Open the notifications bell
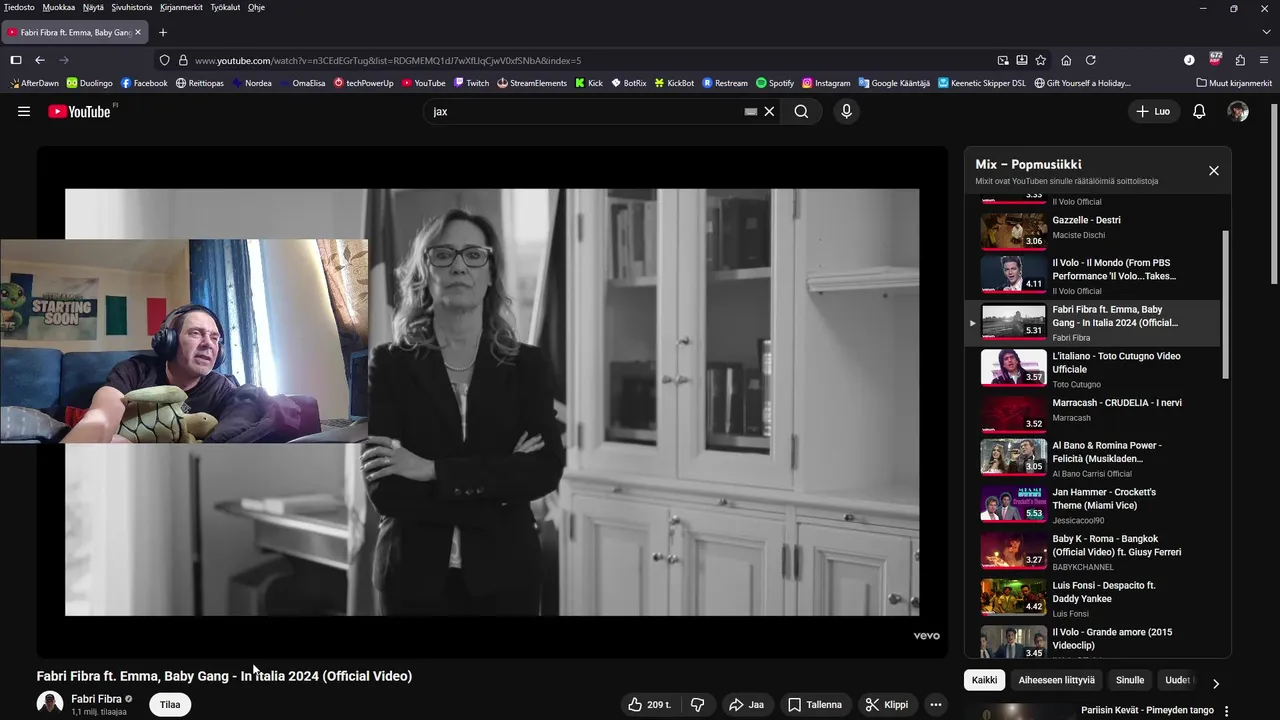This screenshot has height=720, width=1280. [x=1199, y=112]
